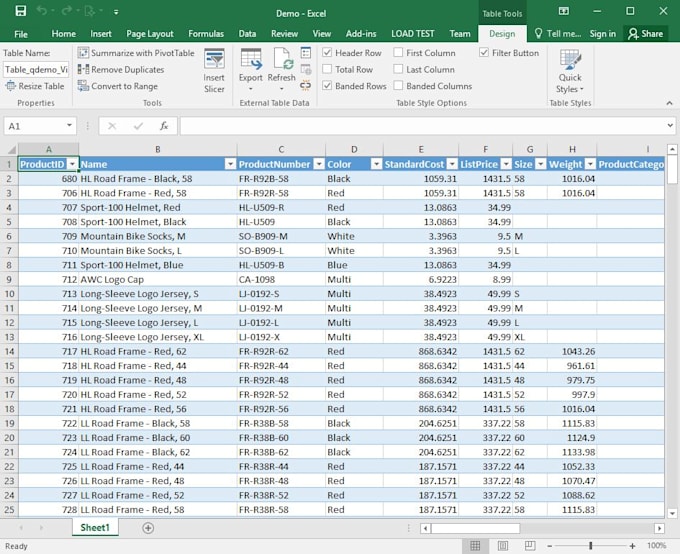The width and height of the screenshot is (680, 554).
Task: Click the Save icon in title bar
Action: (20, 11)
